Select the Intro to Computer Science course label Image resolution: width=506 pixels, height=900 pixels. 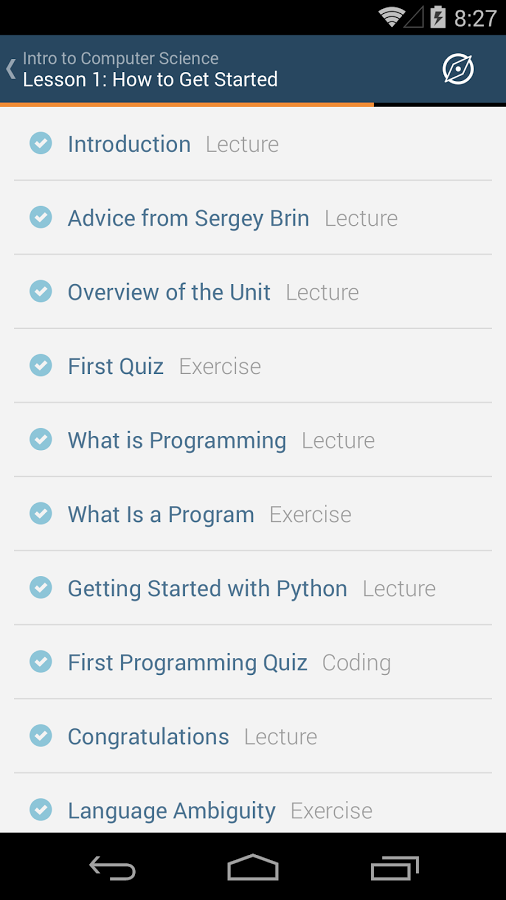pyautogui.click(x=120, y=58)
